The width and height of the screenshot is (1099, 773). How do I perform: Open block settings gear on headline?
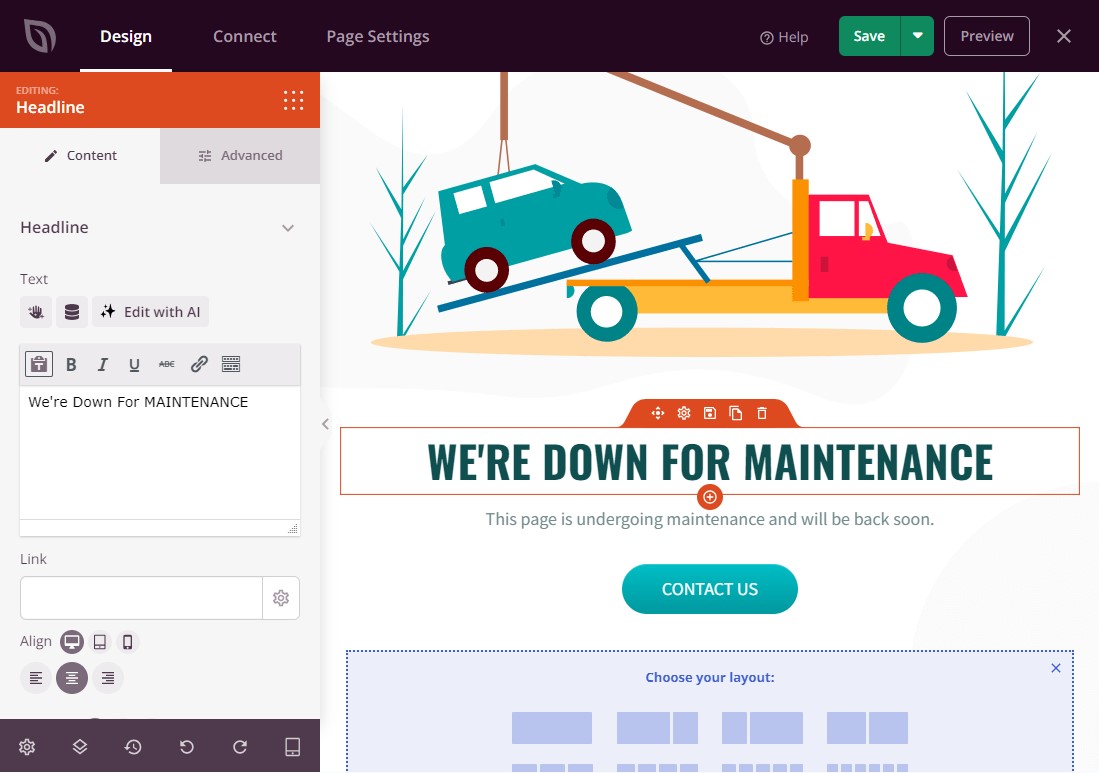(x=684, y=413)
